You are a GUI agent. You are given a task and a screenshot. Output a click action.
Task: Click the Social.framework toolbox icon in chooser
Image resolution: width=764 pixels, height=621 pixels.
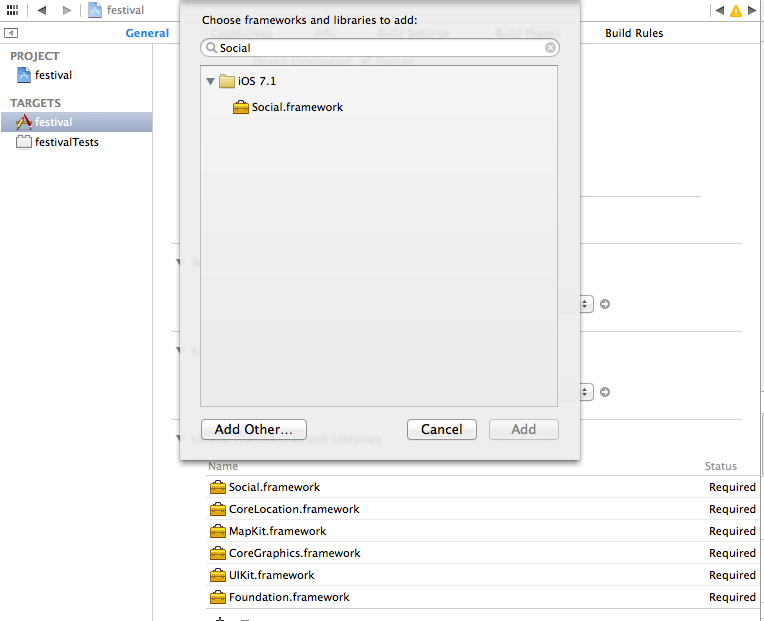coord(241,107)
